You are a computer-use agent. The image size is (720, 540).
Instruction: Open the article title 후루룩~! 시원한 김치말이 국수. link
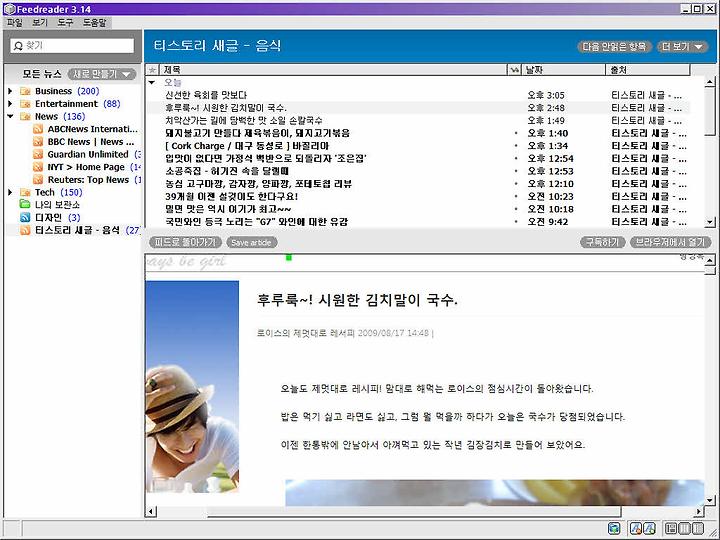357,300
